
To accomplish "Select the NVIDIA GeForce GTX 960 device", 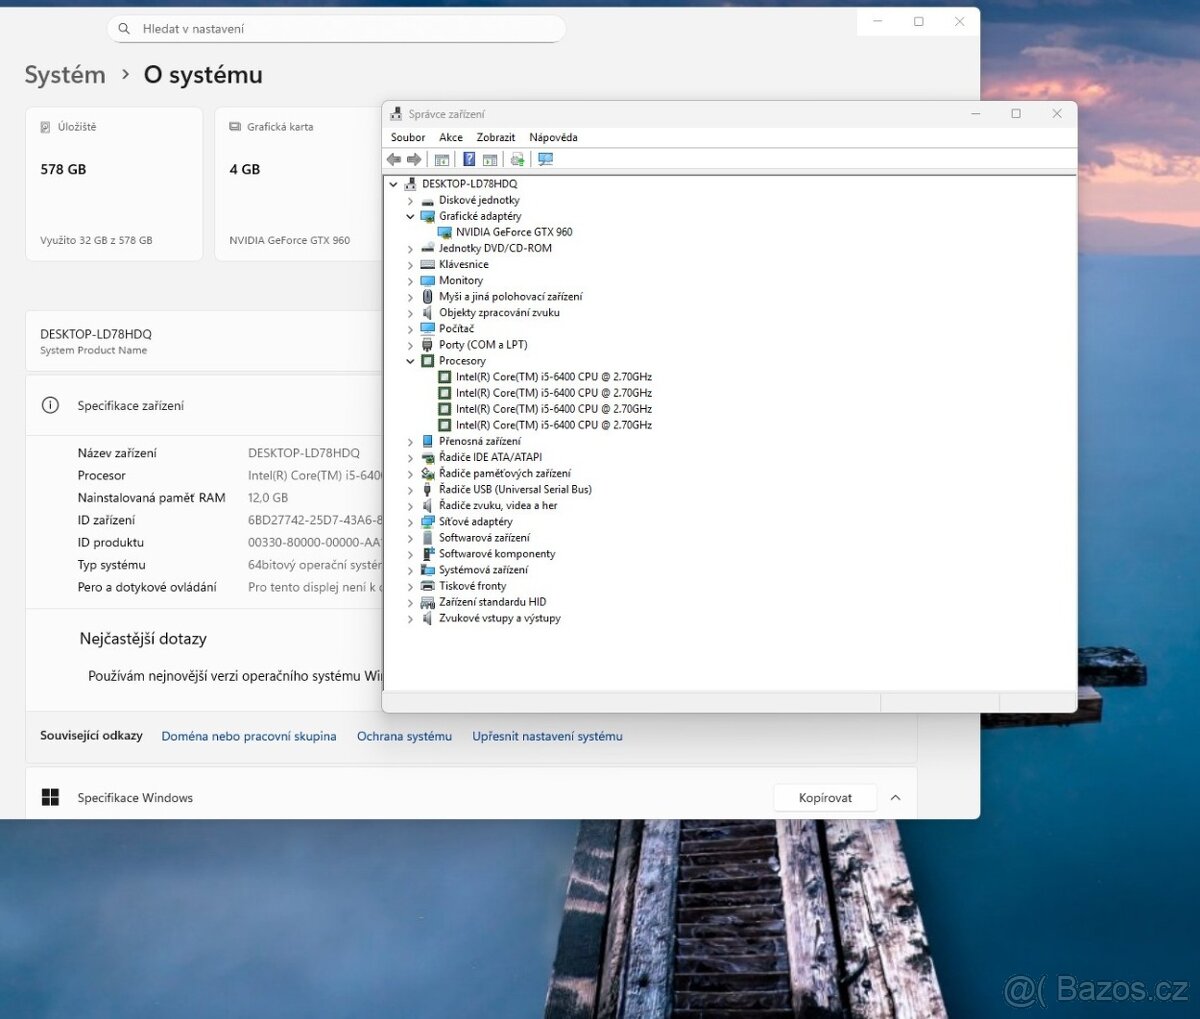I will click(513, 232).
